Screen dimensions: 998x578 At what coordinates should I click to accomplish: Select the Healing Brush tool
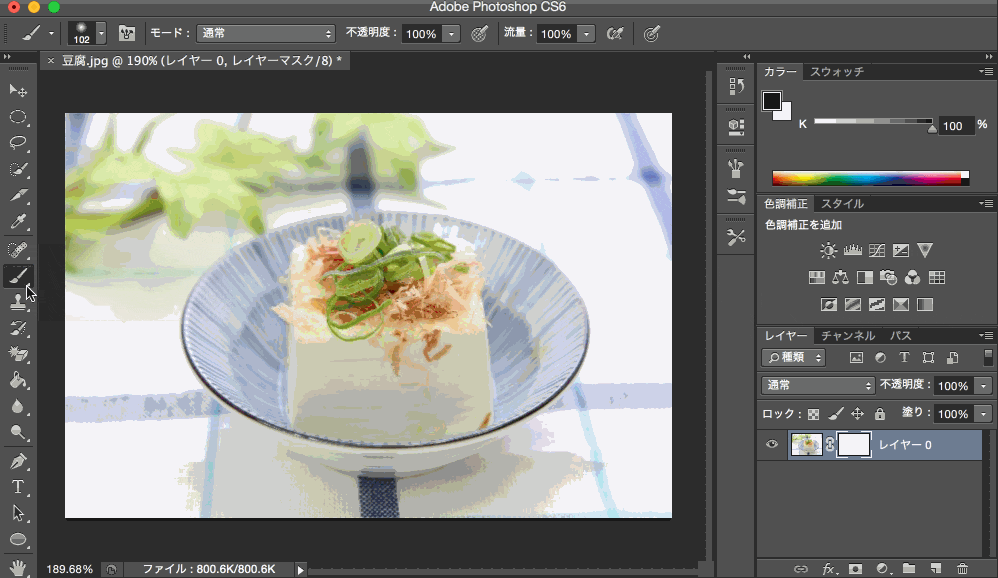tap(18, 249)
